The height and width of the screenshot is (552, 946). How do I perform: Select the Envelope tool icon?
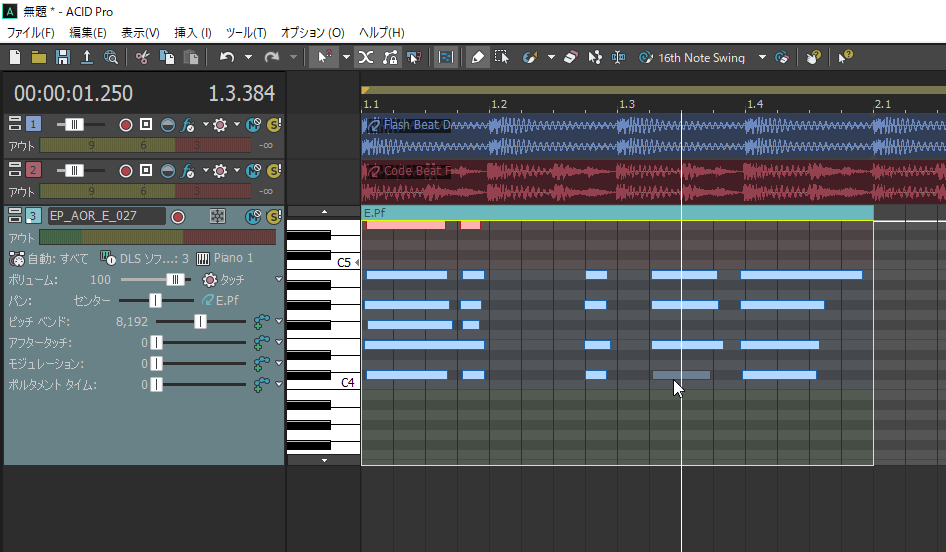click(595, 57)
